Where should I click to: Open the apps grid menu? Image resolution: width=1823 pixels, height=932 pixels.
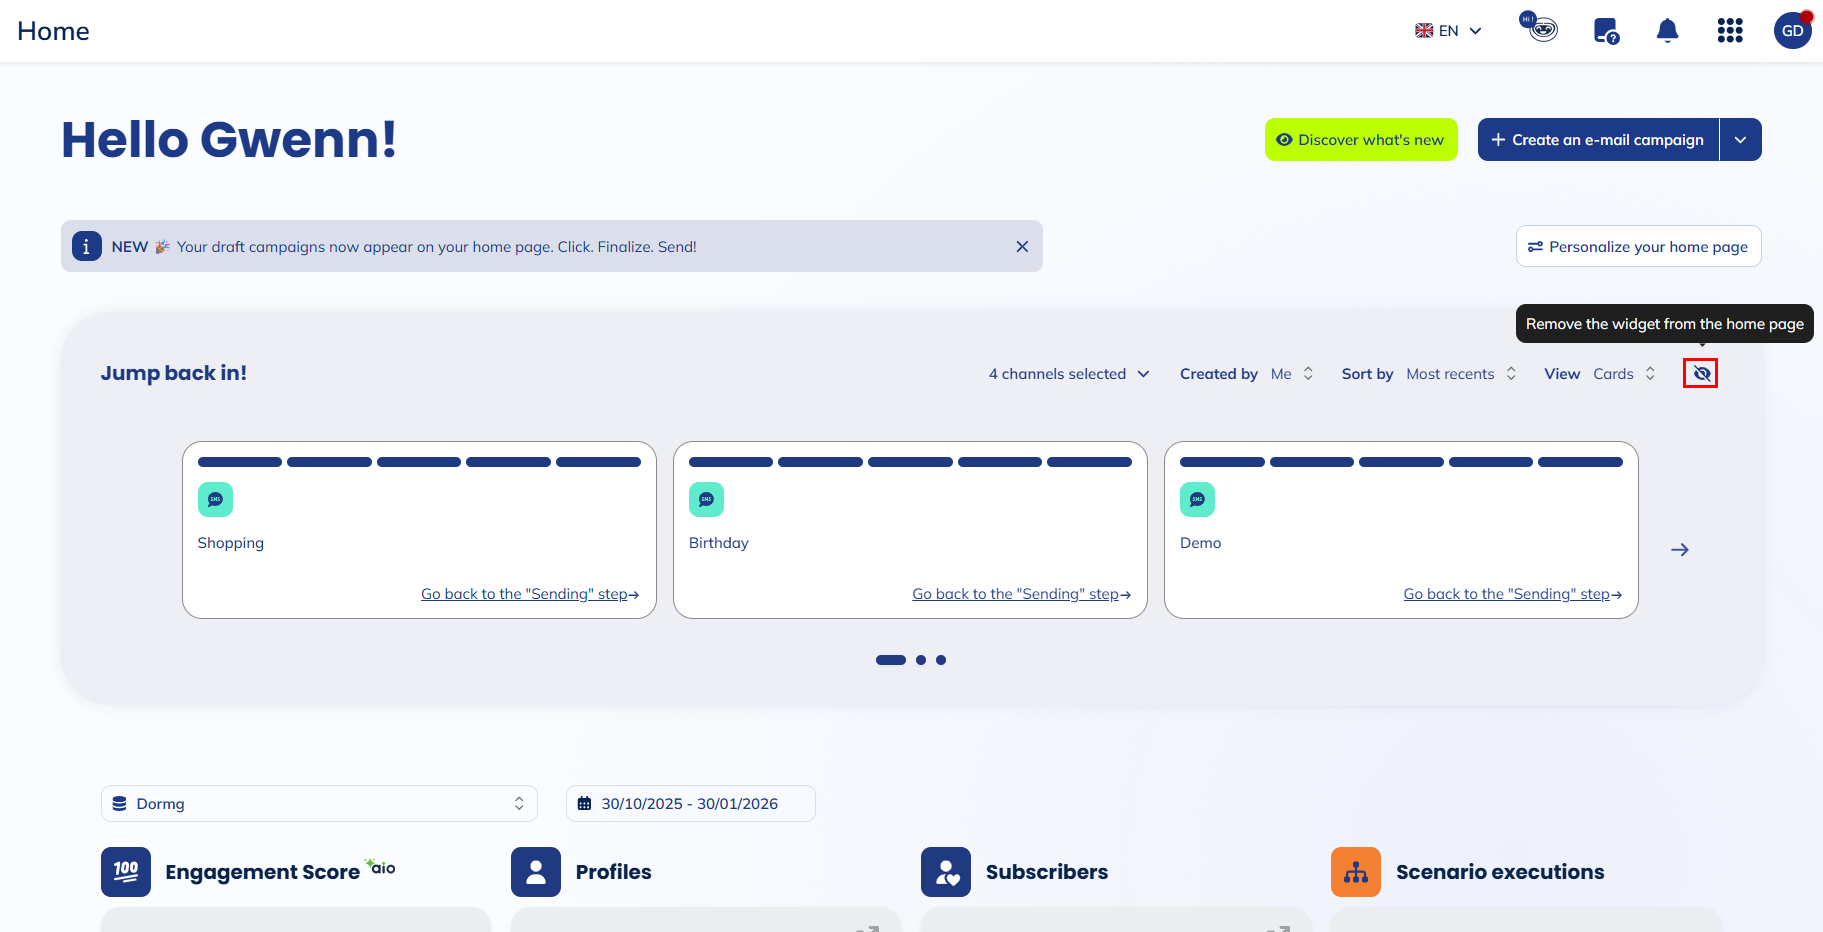[x=1730, y=31]
